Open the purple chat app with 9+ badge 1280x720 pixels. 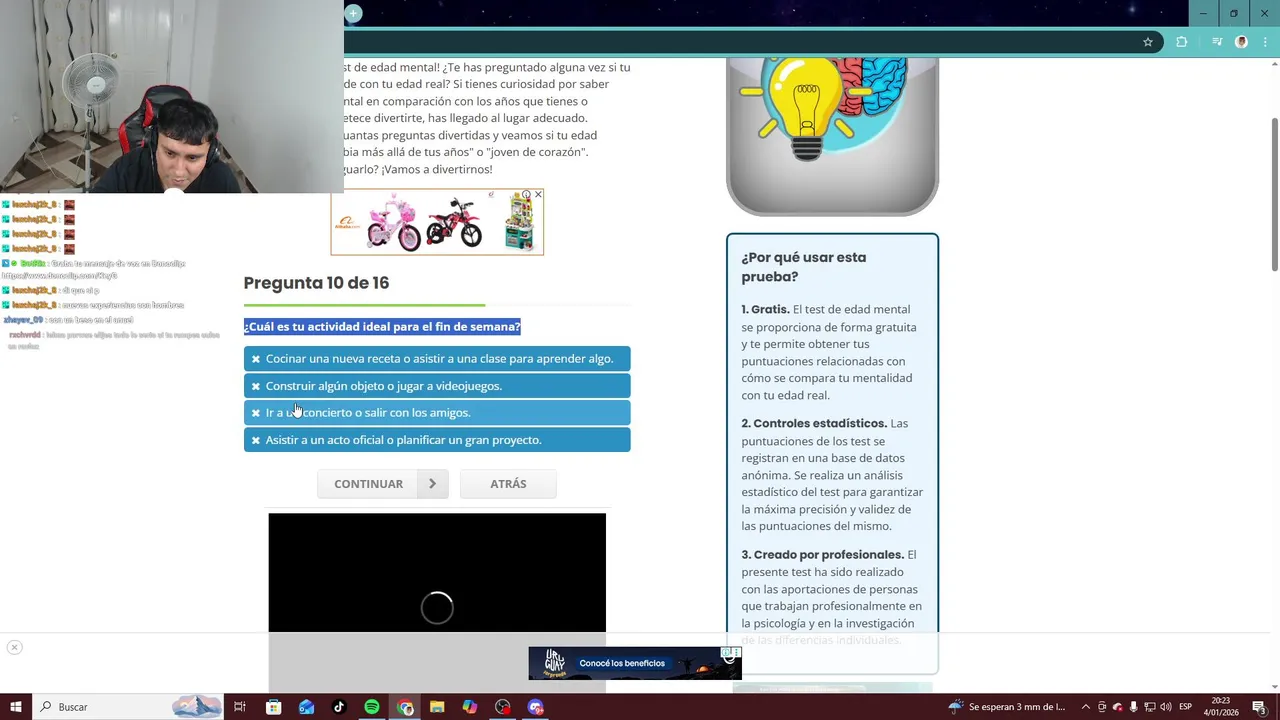tap(536, 707)
